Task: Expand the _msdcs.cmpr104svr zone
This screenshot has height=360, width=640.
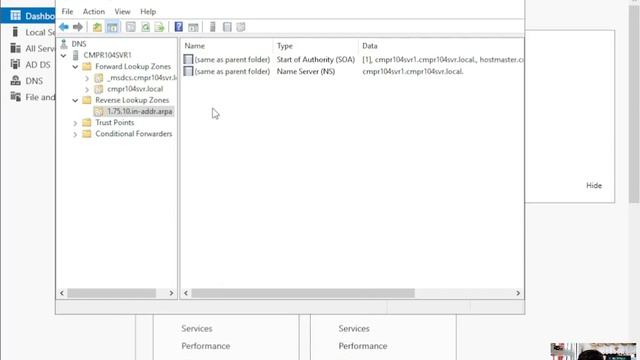Action: coord(87,78)
